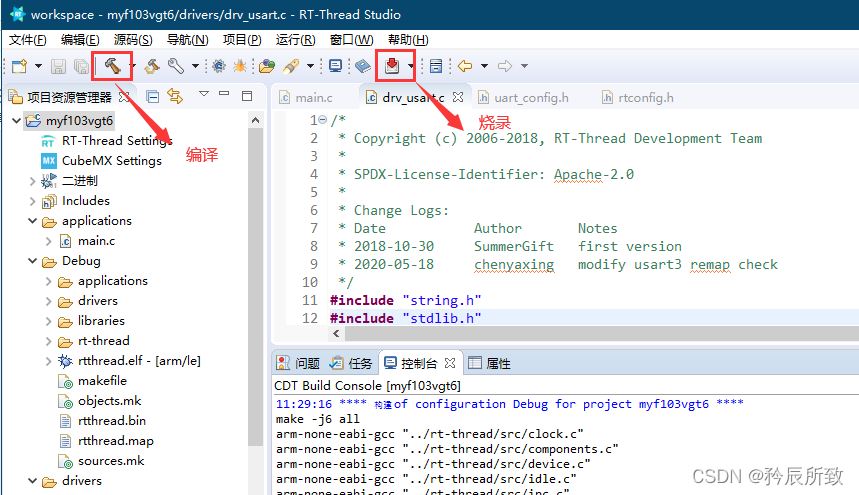Click the blue window layout icon
859x495 pixels.
[x=436, y=66]
